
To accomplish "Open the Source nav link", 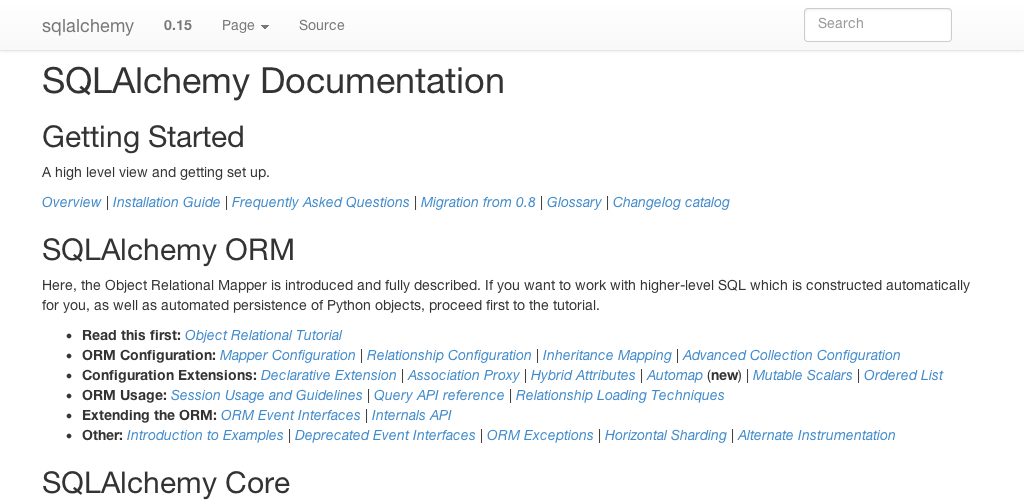I will [321, 25].
